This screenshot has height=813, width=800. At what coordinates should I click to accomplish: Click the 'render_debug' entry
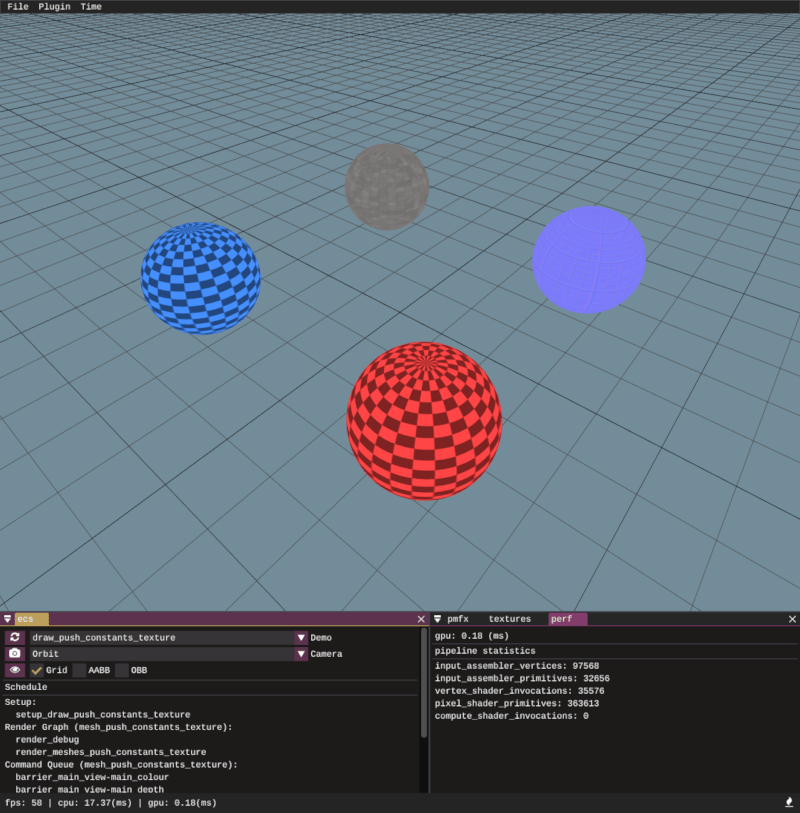point(47,739)
